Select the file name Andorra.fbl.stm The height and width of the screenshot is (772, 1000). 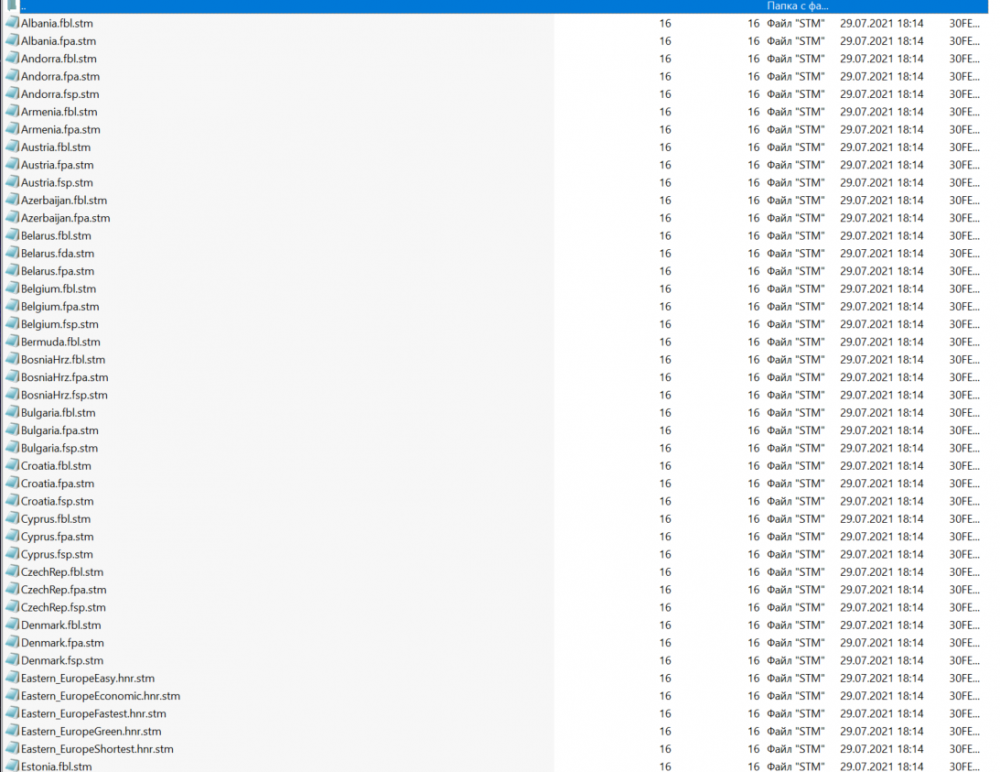[x=59, y=59]
